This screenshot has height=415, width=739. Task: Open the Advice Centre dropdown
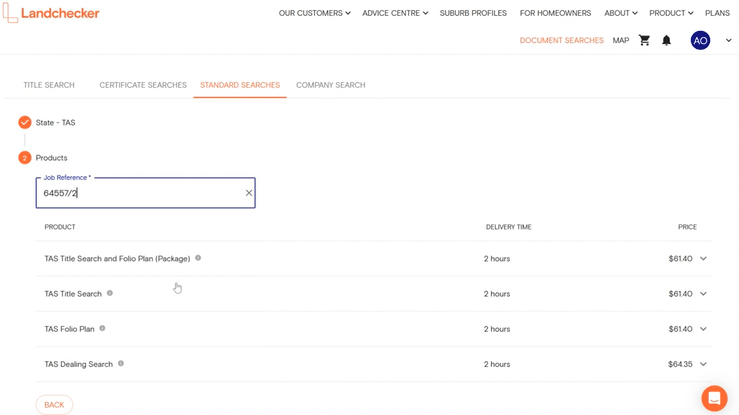point(395,13)
